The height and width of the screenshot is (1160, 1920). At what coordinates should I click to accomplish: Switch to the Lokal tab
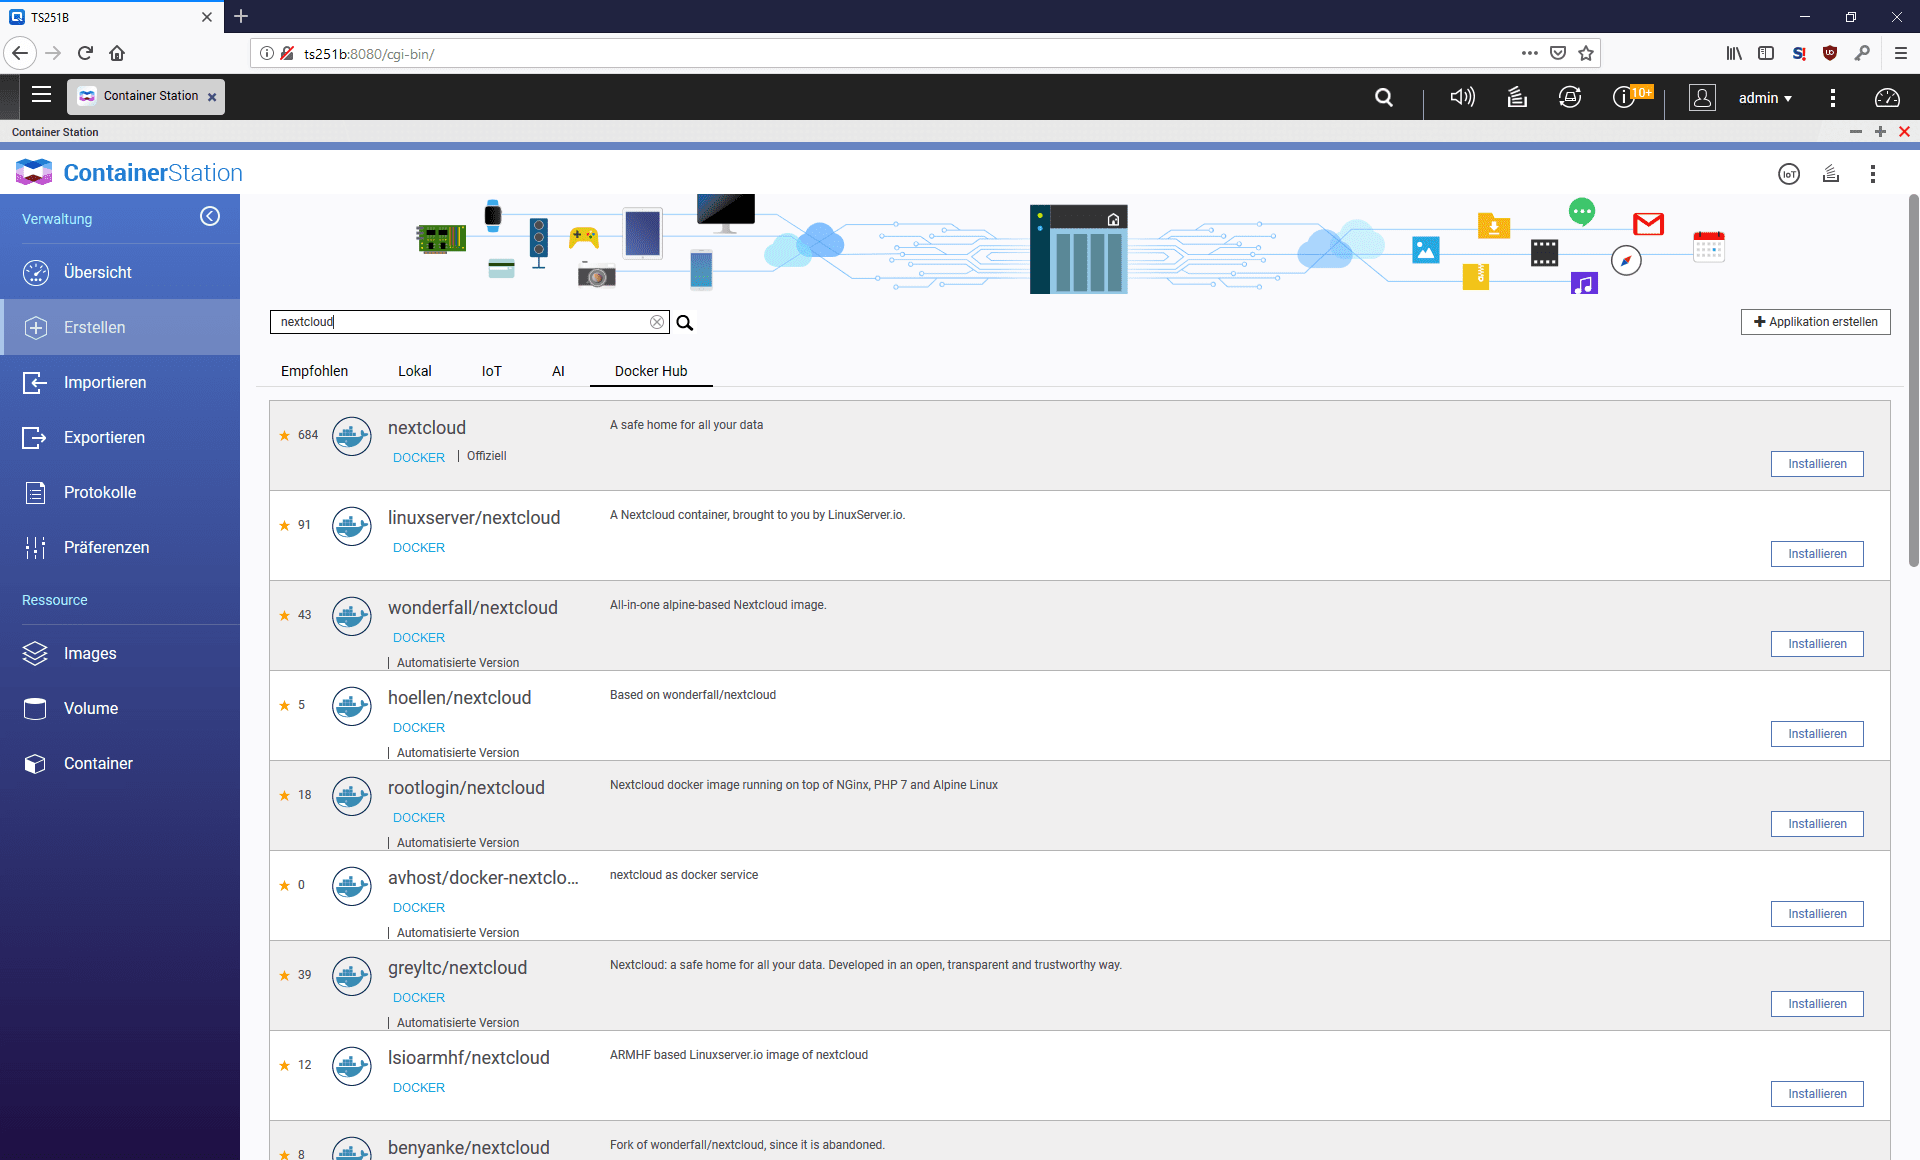coord(414,371)
